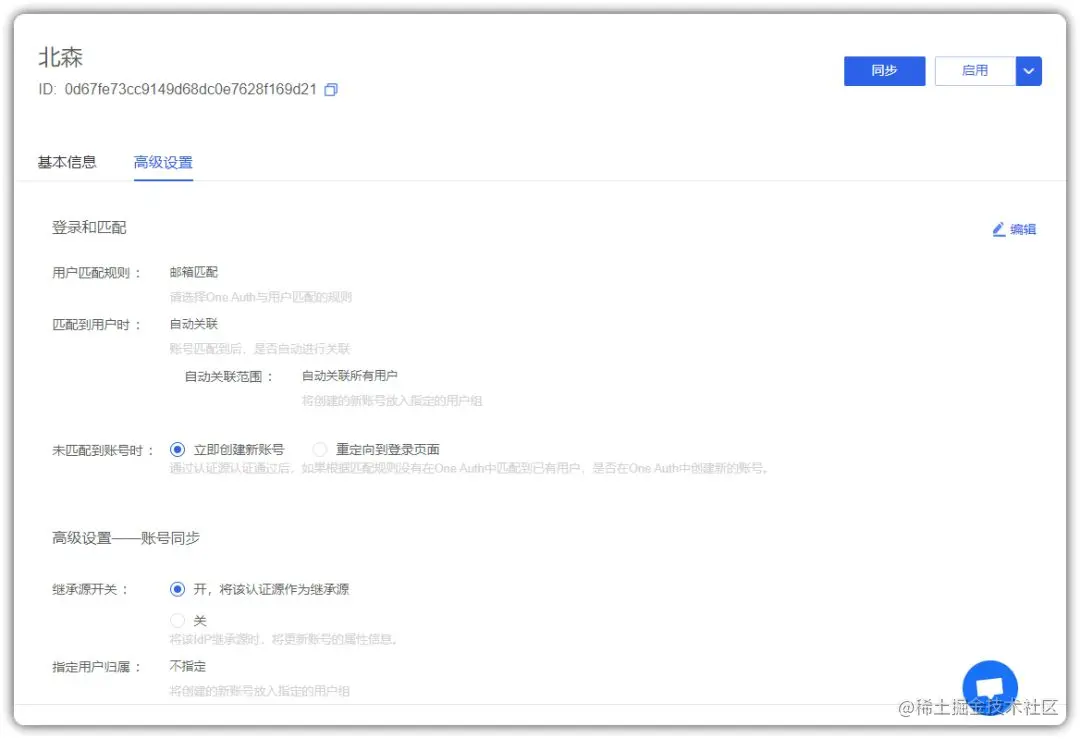Click the 同步 button
The height and width of the screenshot is (739, 1080).
tap(884, 71)
